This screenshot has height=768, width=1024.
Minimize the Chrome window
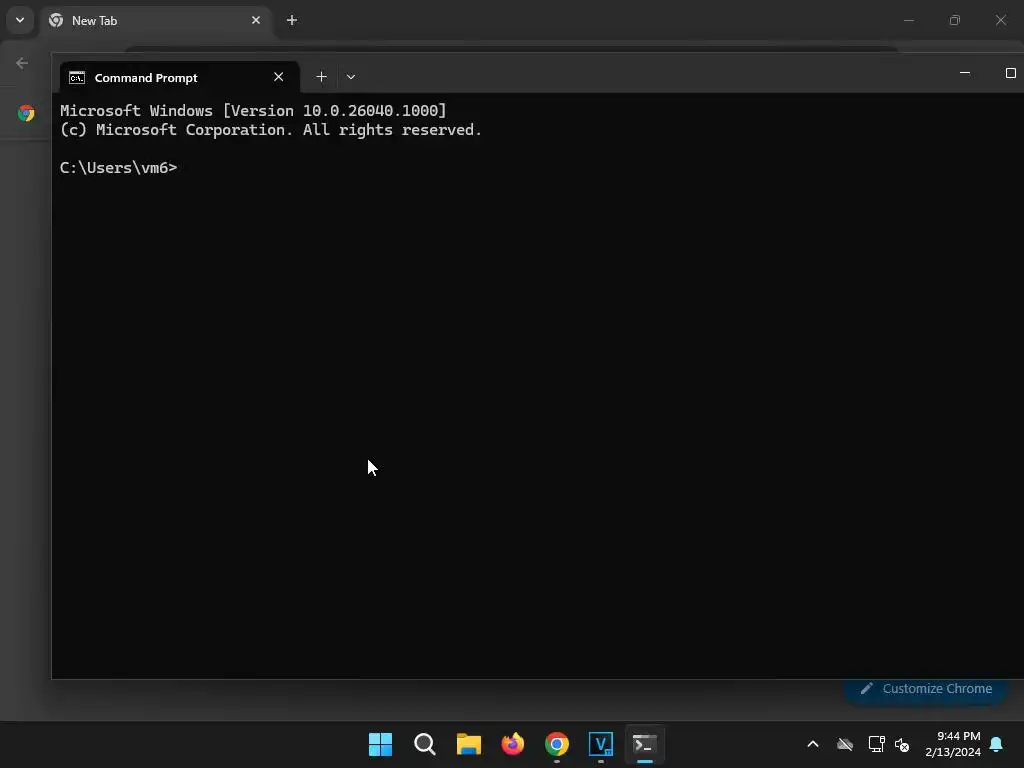(908, 20)
